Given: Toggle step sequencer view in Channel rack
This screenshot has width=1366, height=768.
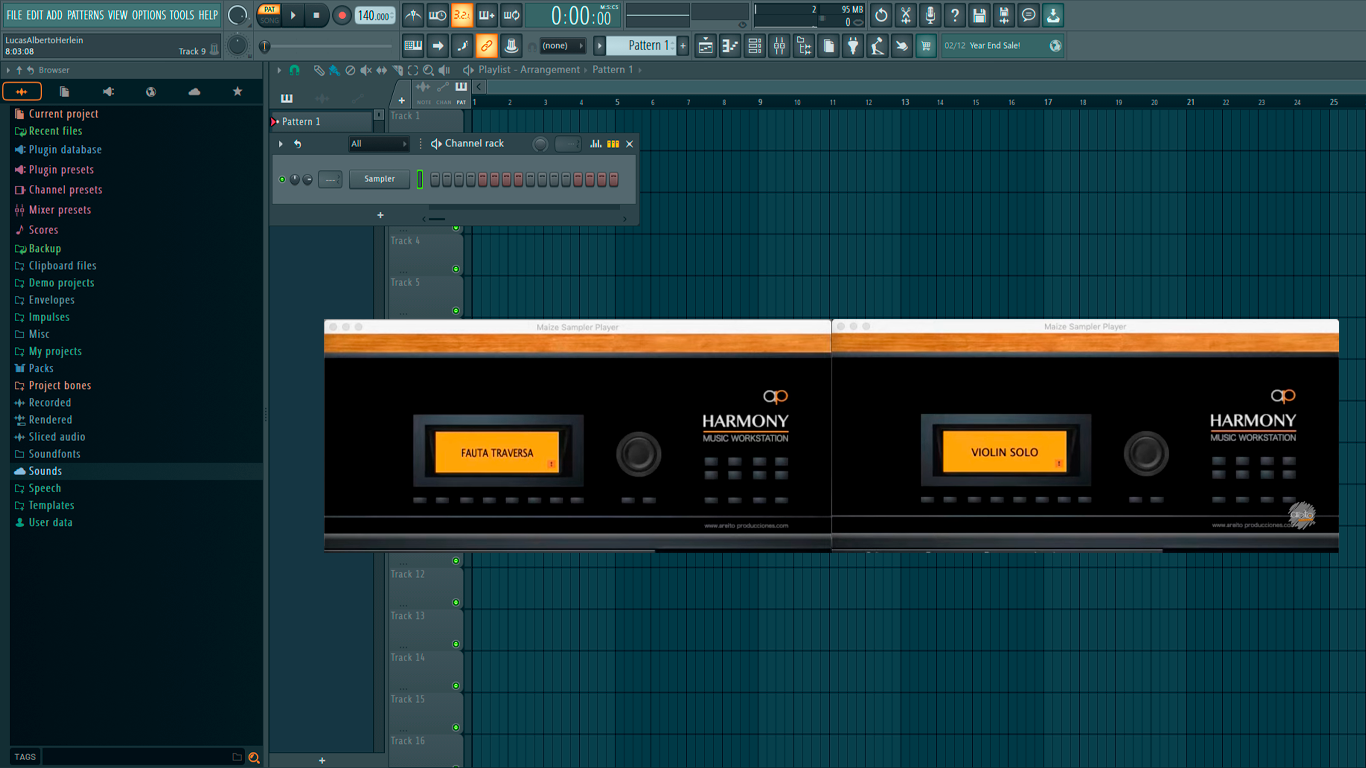Looking at the screenshot, I should click(613, 144).
